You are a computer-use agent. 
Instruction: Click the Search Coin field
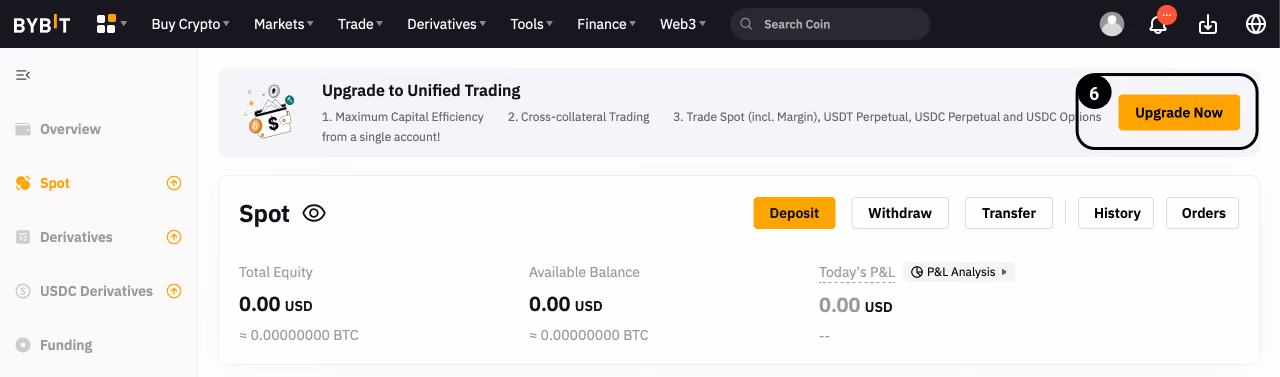coord(830,24)
